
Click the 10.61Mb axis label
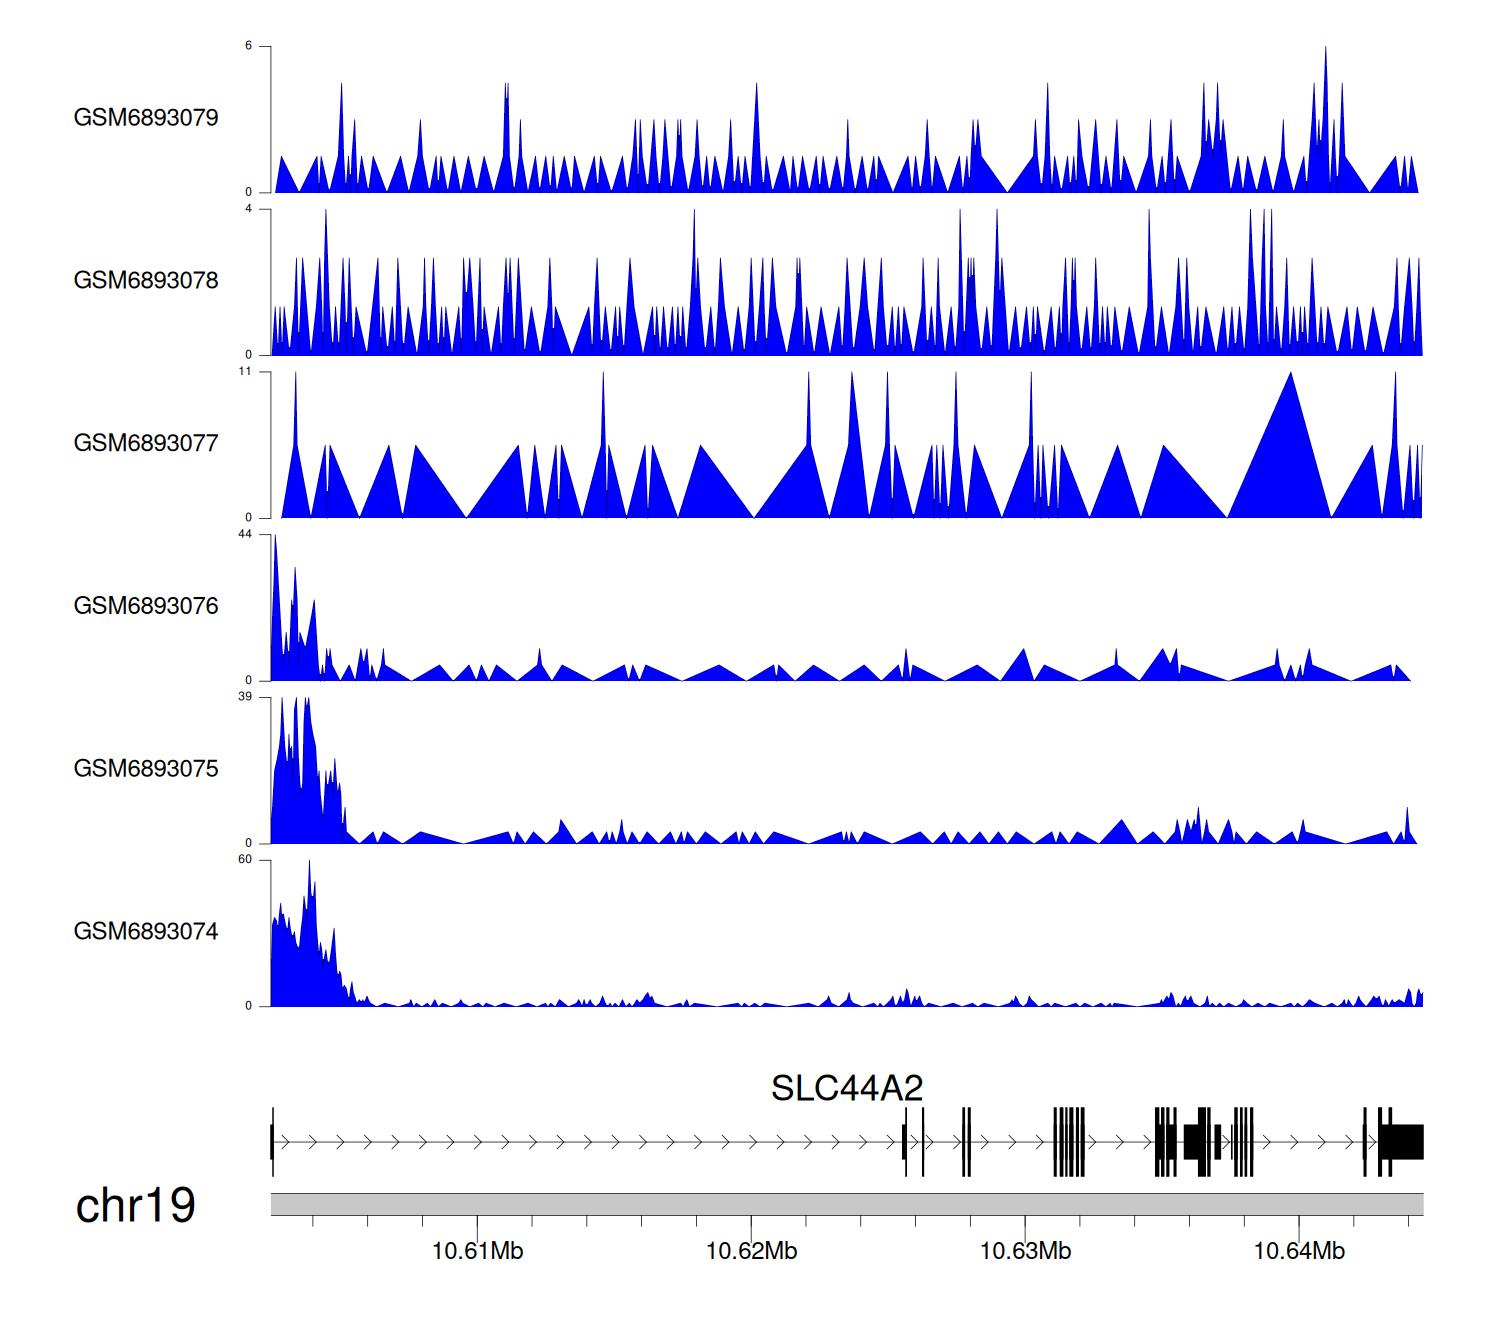click(477, 1251)
